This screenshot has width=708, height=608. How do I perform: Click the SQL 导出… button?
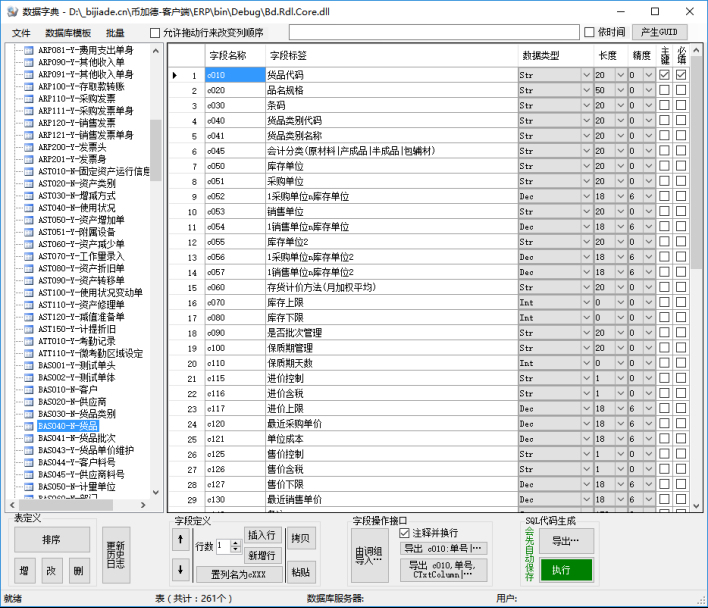[566, 541]
